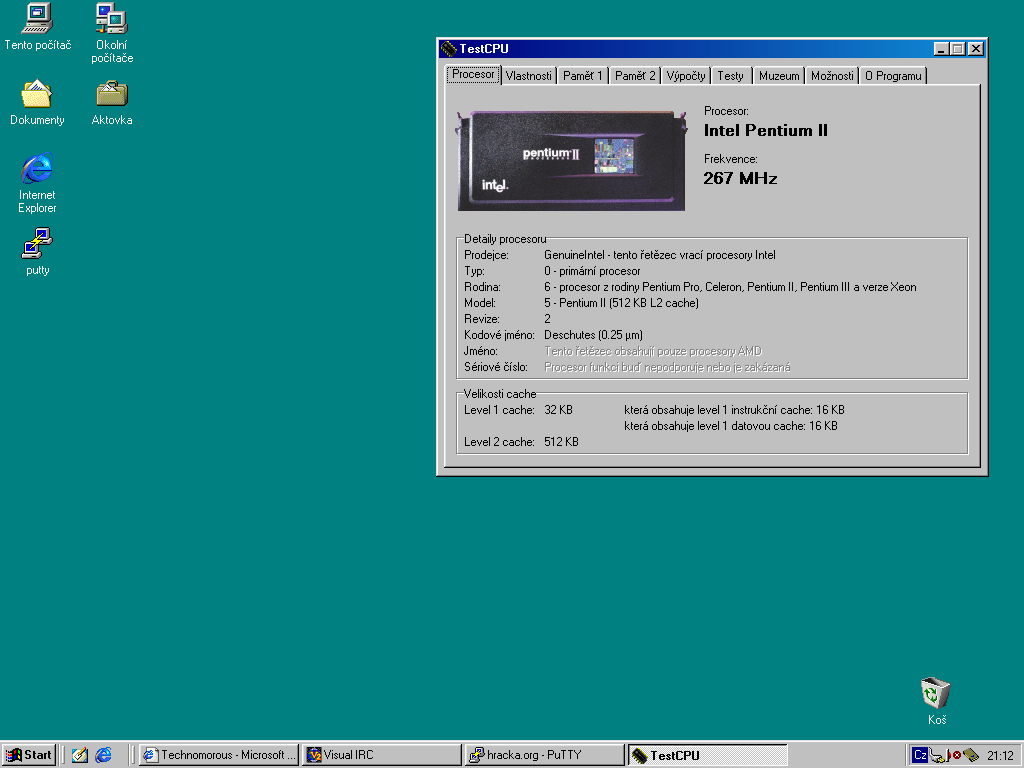Switch to the Vlastnosti tab

(x=528, y=76)
